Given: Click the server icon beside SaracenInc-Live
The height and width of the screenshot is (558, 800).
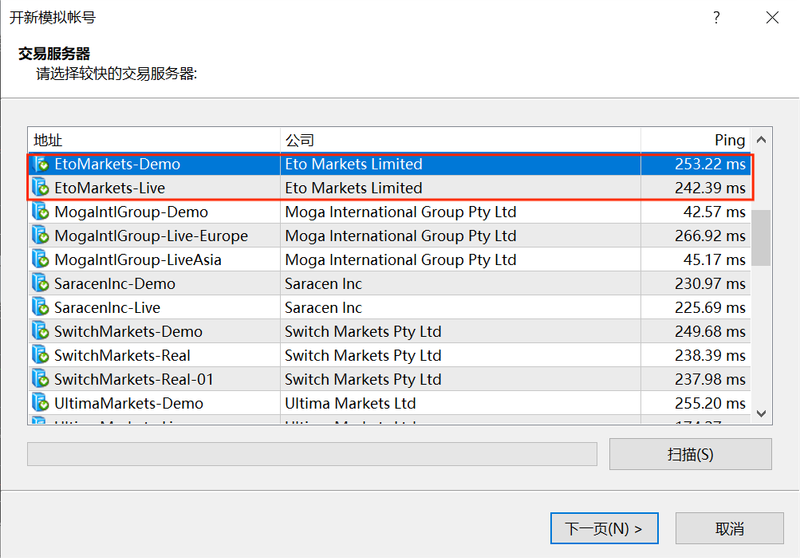Looking at the screenshot, I should click(x=40, y=308).
